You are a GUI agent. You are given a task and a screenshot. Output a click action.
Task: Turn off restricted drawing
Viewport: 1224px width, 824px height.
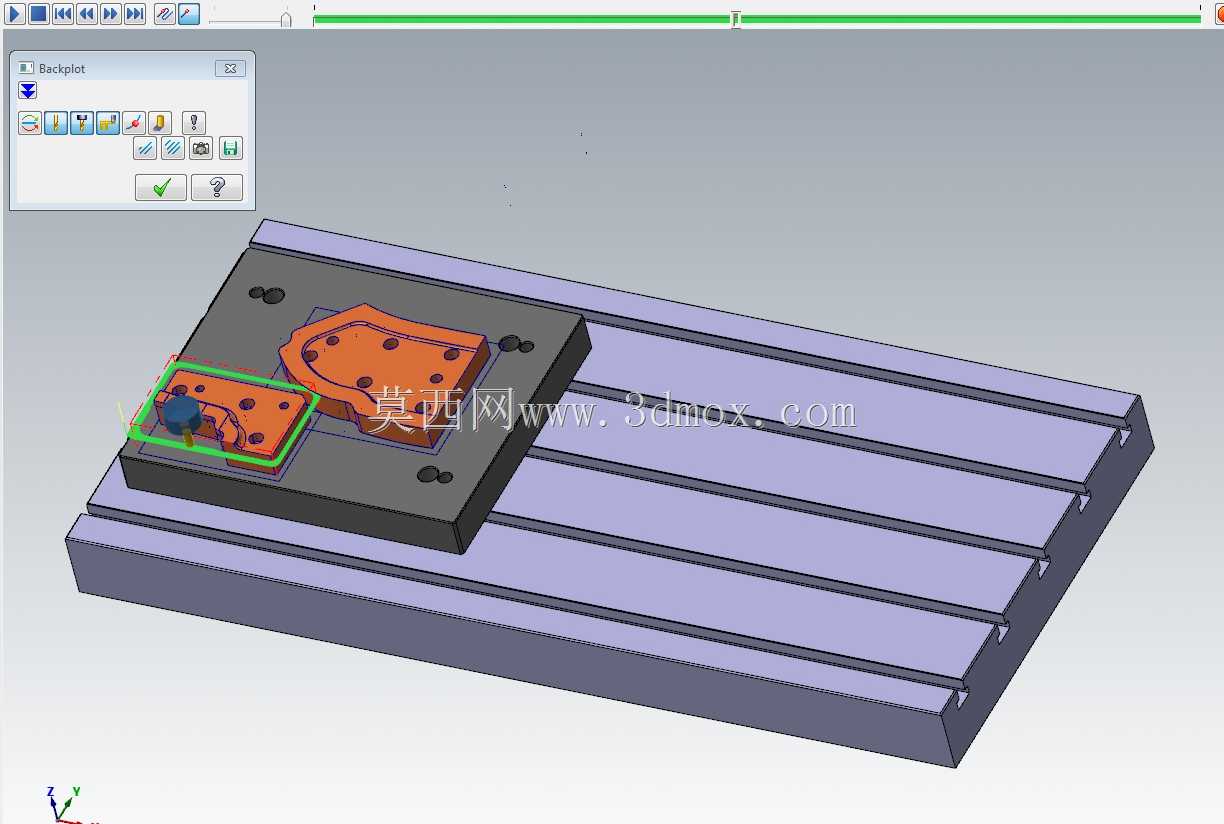(172, 149)
